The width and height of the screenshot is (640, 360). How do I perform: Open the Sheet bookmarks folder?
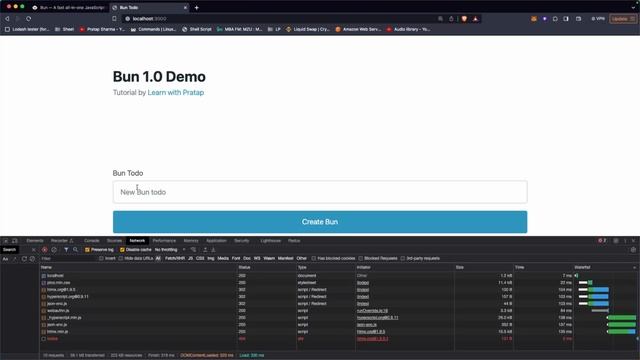(64, 29)
